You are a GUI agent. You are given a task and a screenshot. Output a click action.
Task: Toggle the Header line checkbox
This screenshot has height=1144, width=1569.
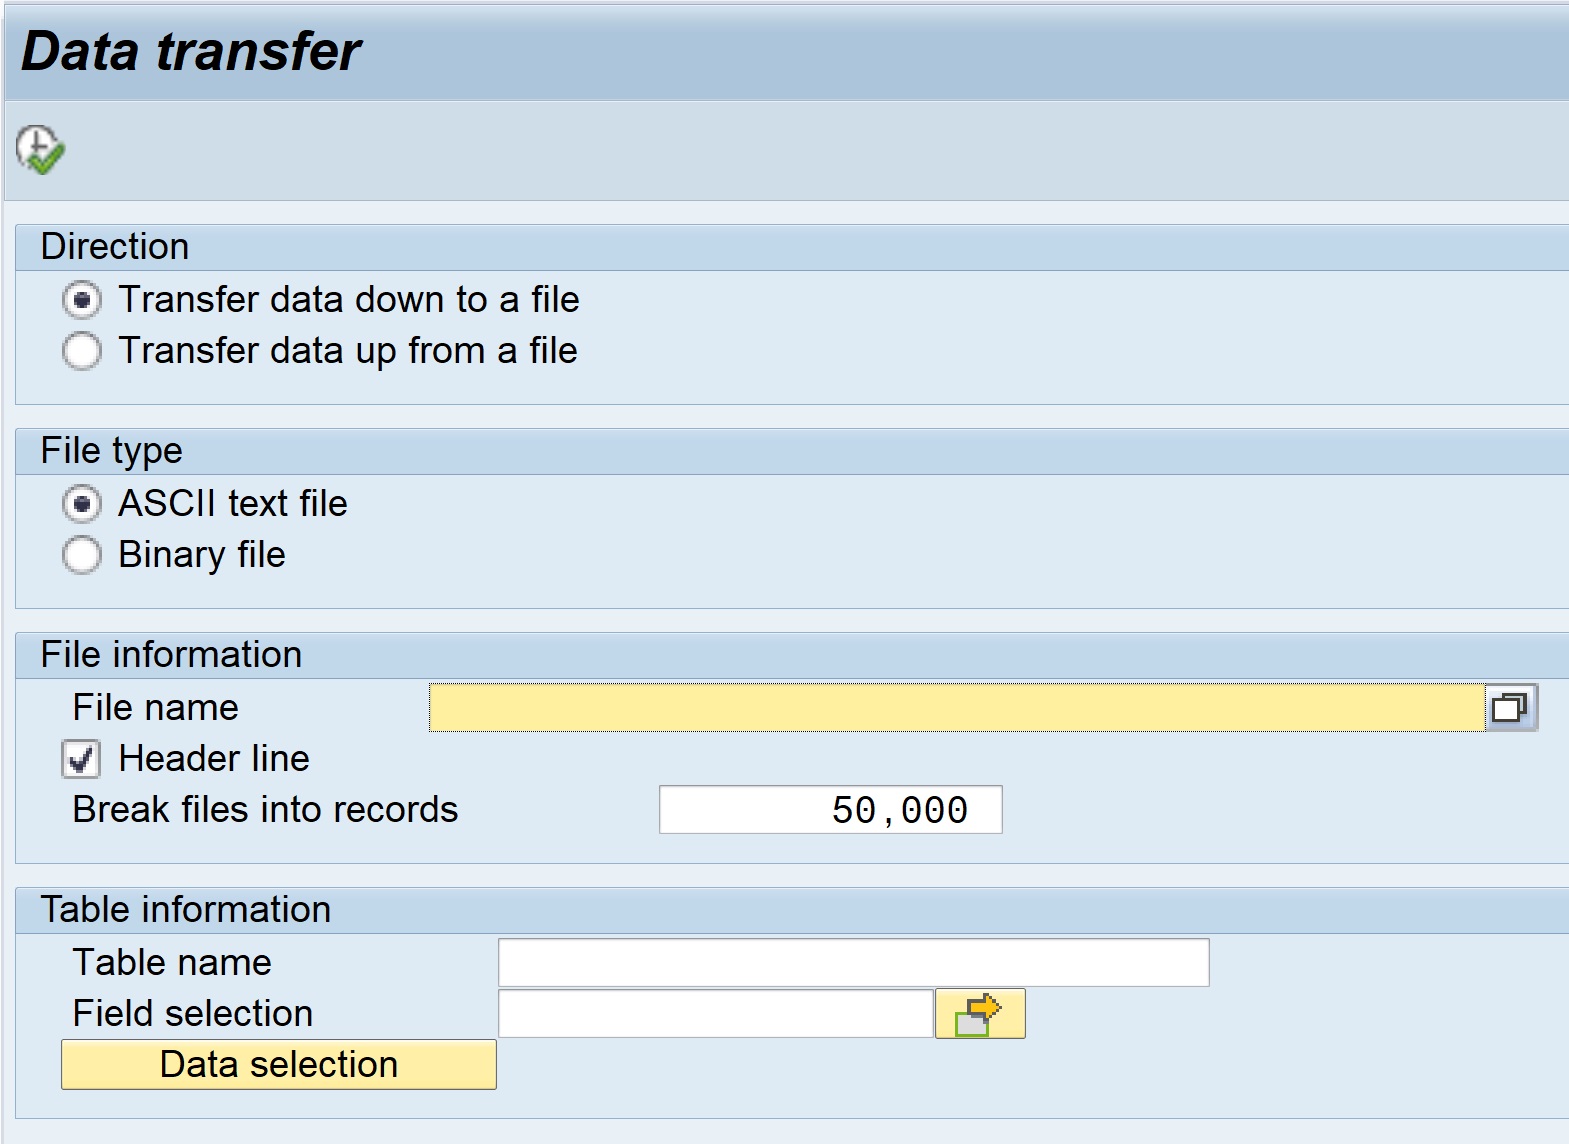tap(81, 759)
